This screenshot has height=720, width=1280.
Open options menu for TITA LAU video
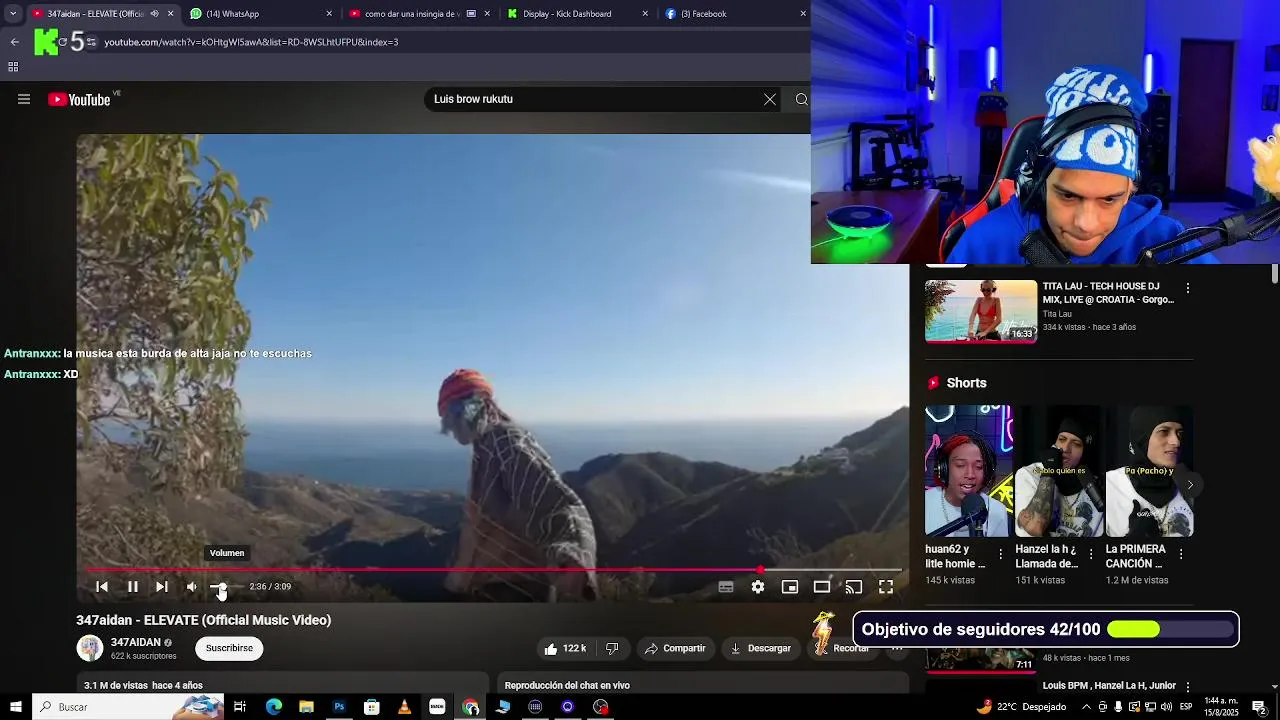tap(1188, 288)
